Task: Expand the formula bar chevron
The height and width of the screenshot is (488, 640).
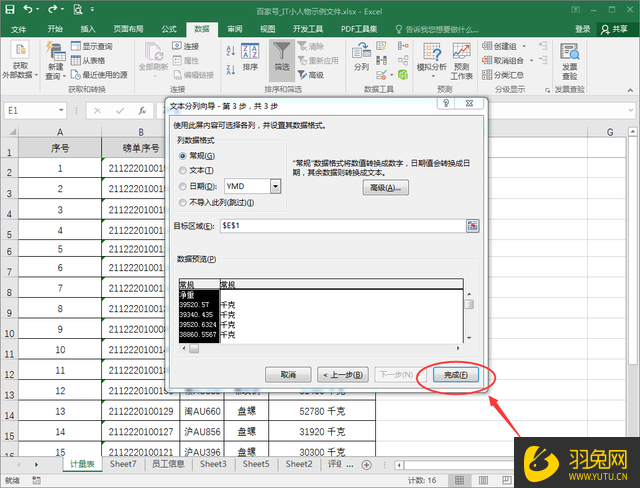Action: (x=631, y=110)
